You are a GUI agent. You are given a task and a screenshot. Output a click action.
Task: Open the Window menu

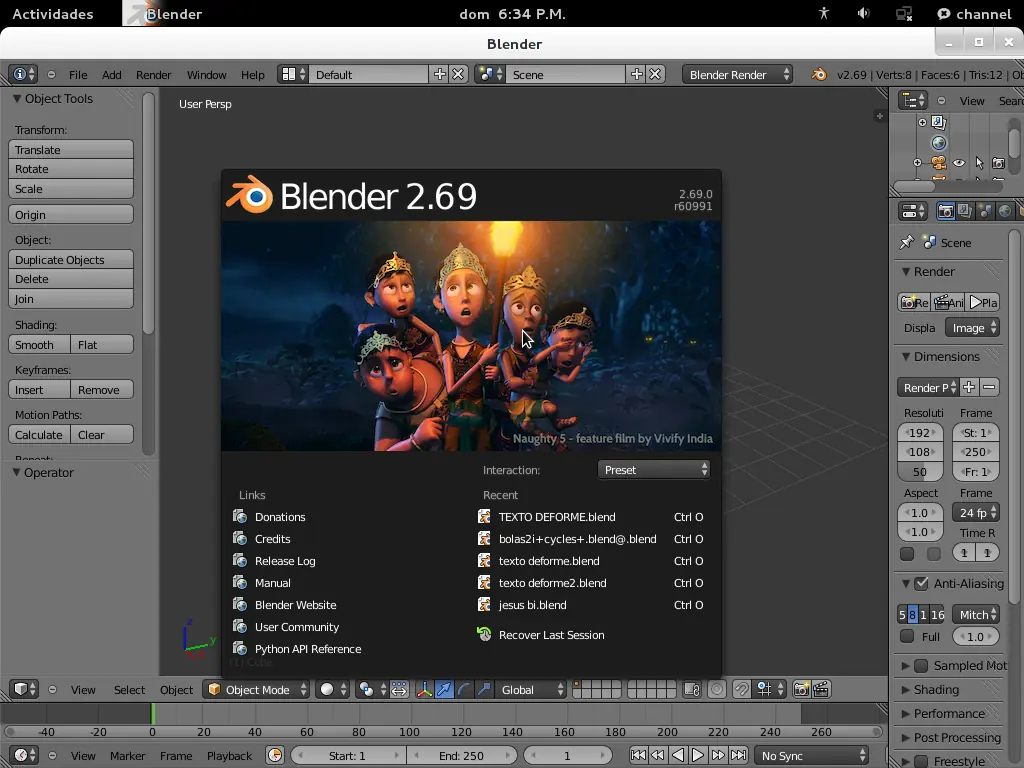(206, 74)
